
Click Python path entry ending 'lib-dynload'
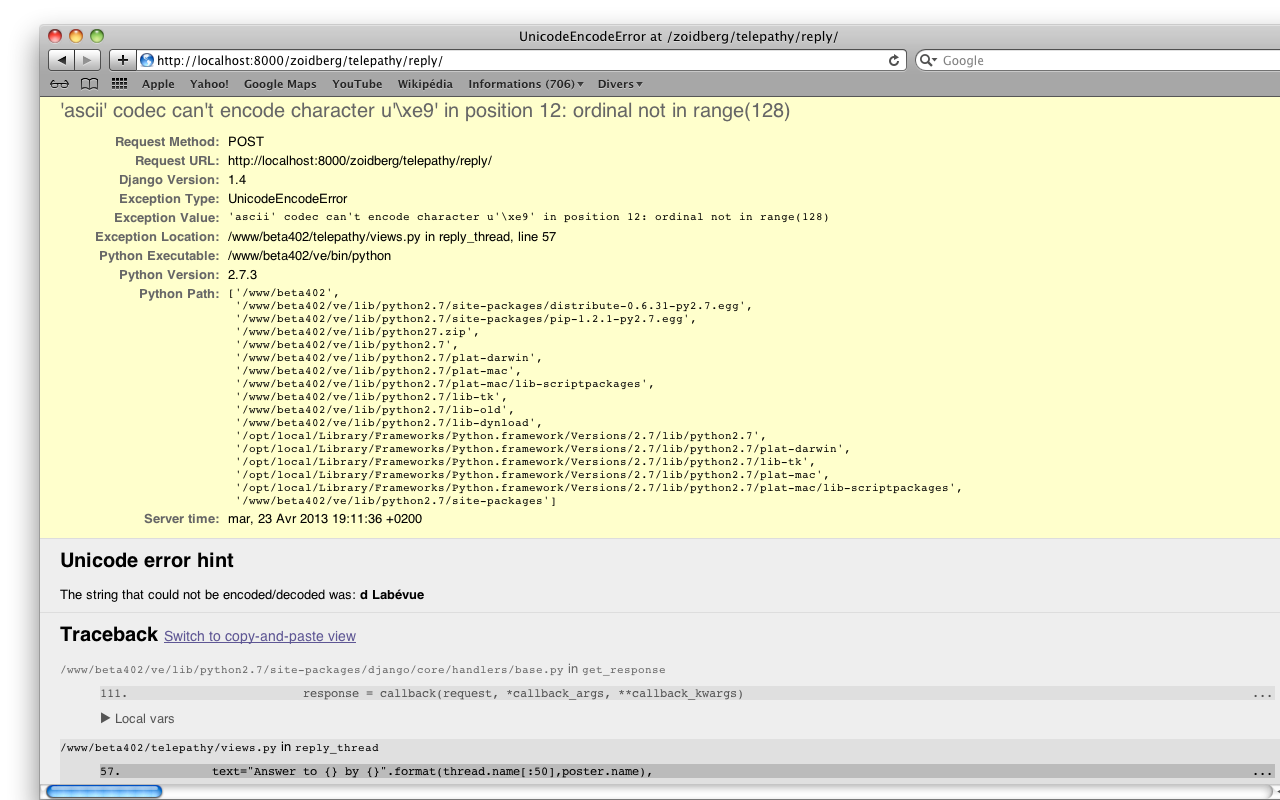[x=389, y=423]
